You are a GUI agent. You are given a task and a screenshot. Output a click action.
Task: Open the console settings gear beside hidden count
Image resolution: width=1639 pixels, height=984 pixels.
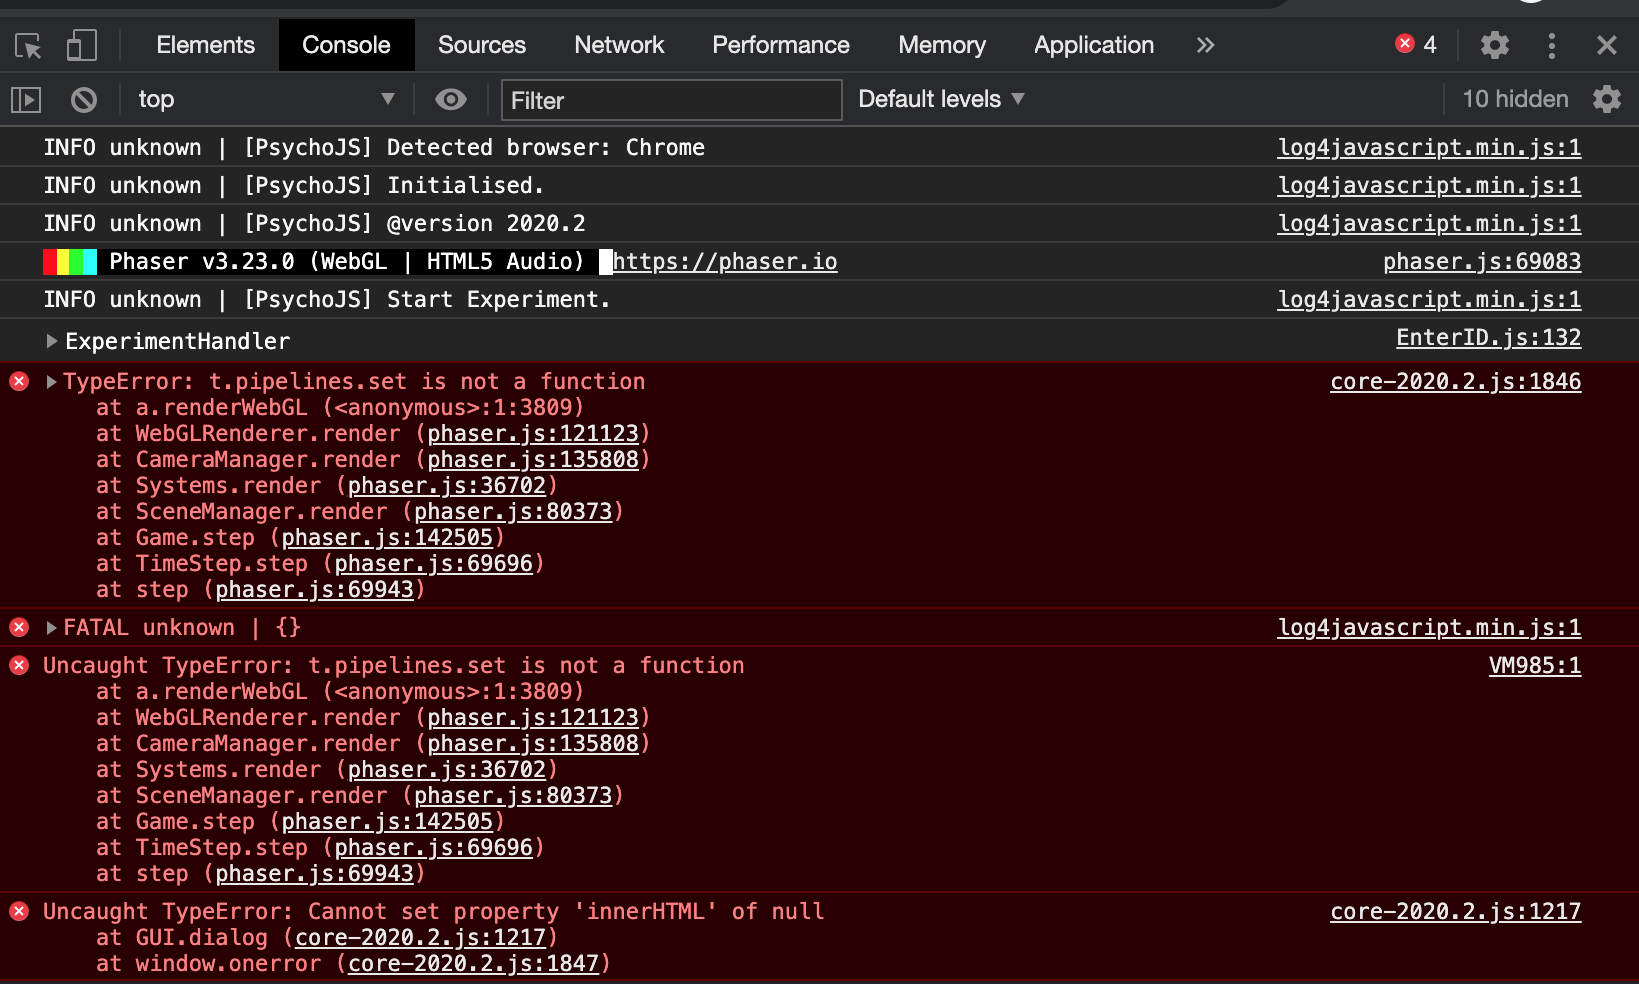click(x=1606, y=99)
